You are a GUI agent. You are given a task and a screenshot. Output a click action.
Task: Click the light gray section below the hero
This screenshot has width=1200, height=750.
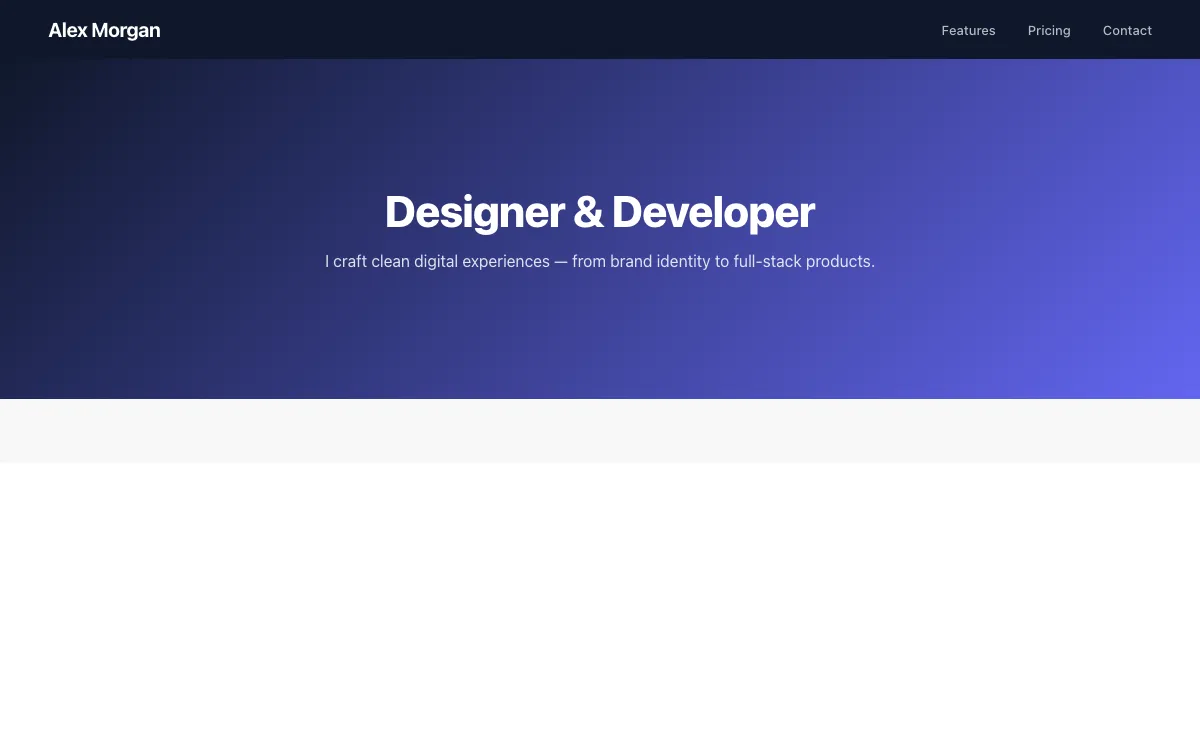pyautogui.click(x=600, y=431)
